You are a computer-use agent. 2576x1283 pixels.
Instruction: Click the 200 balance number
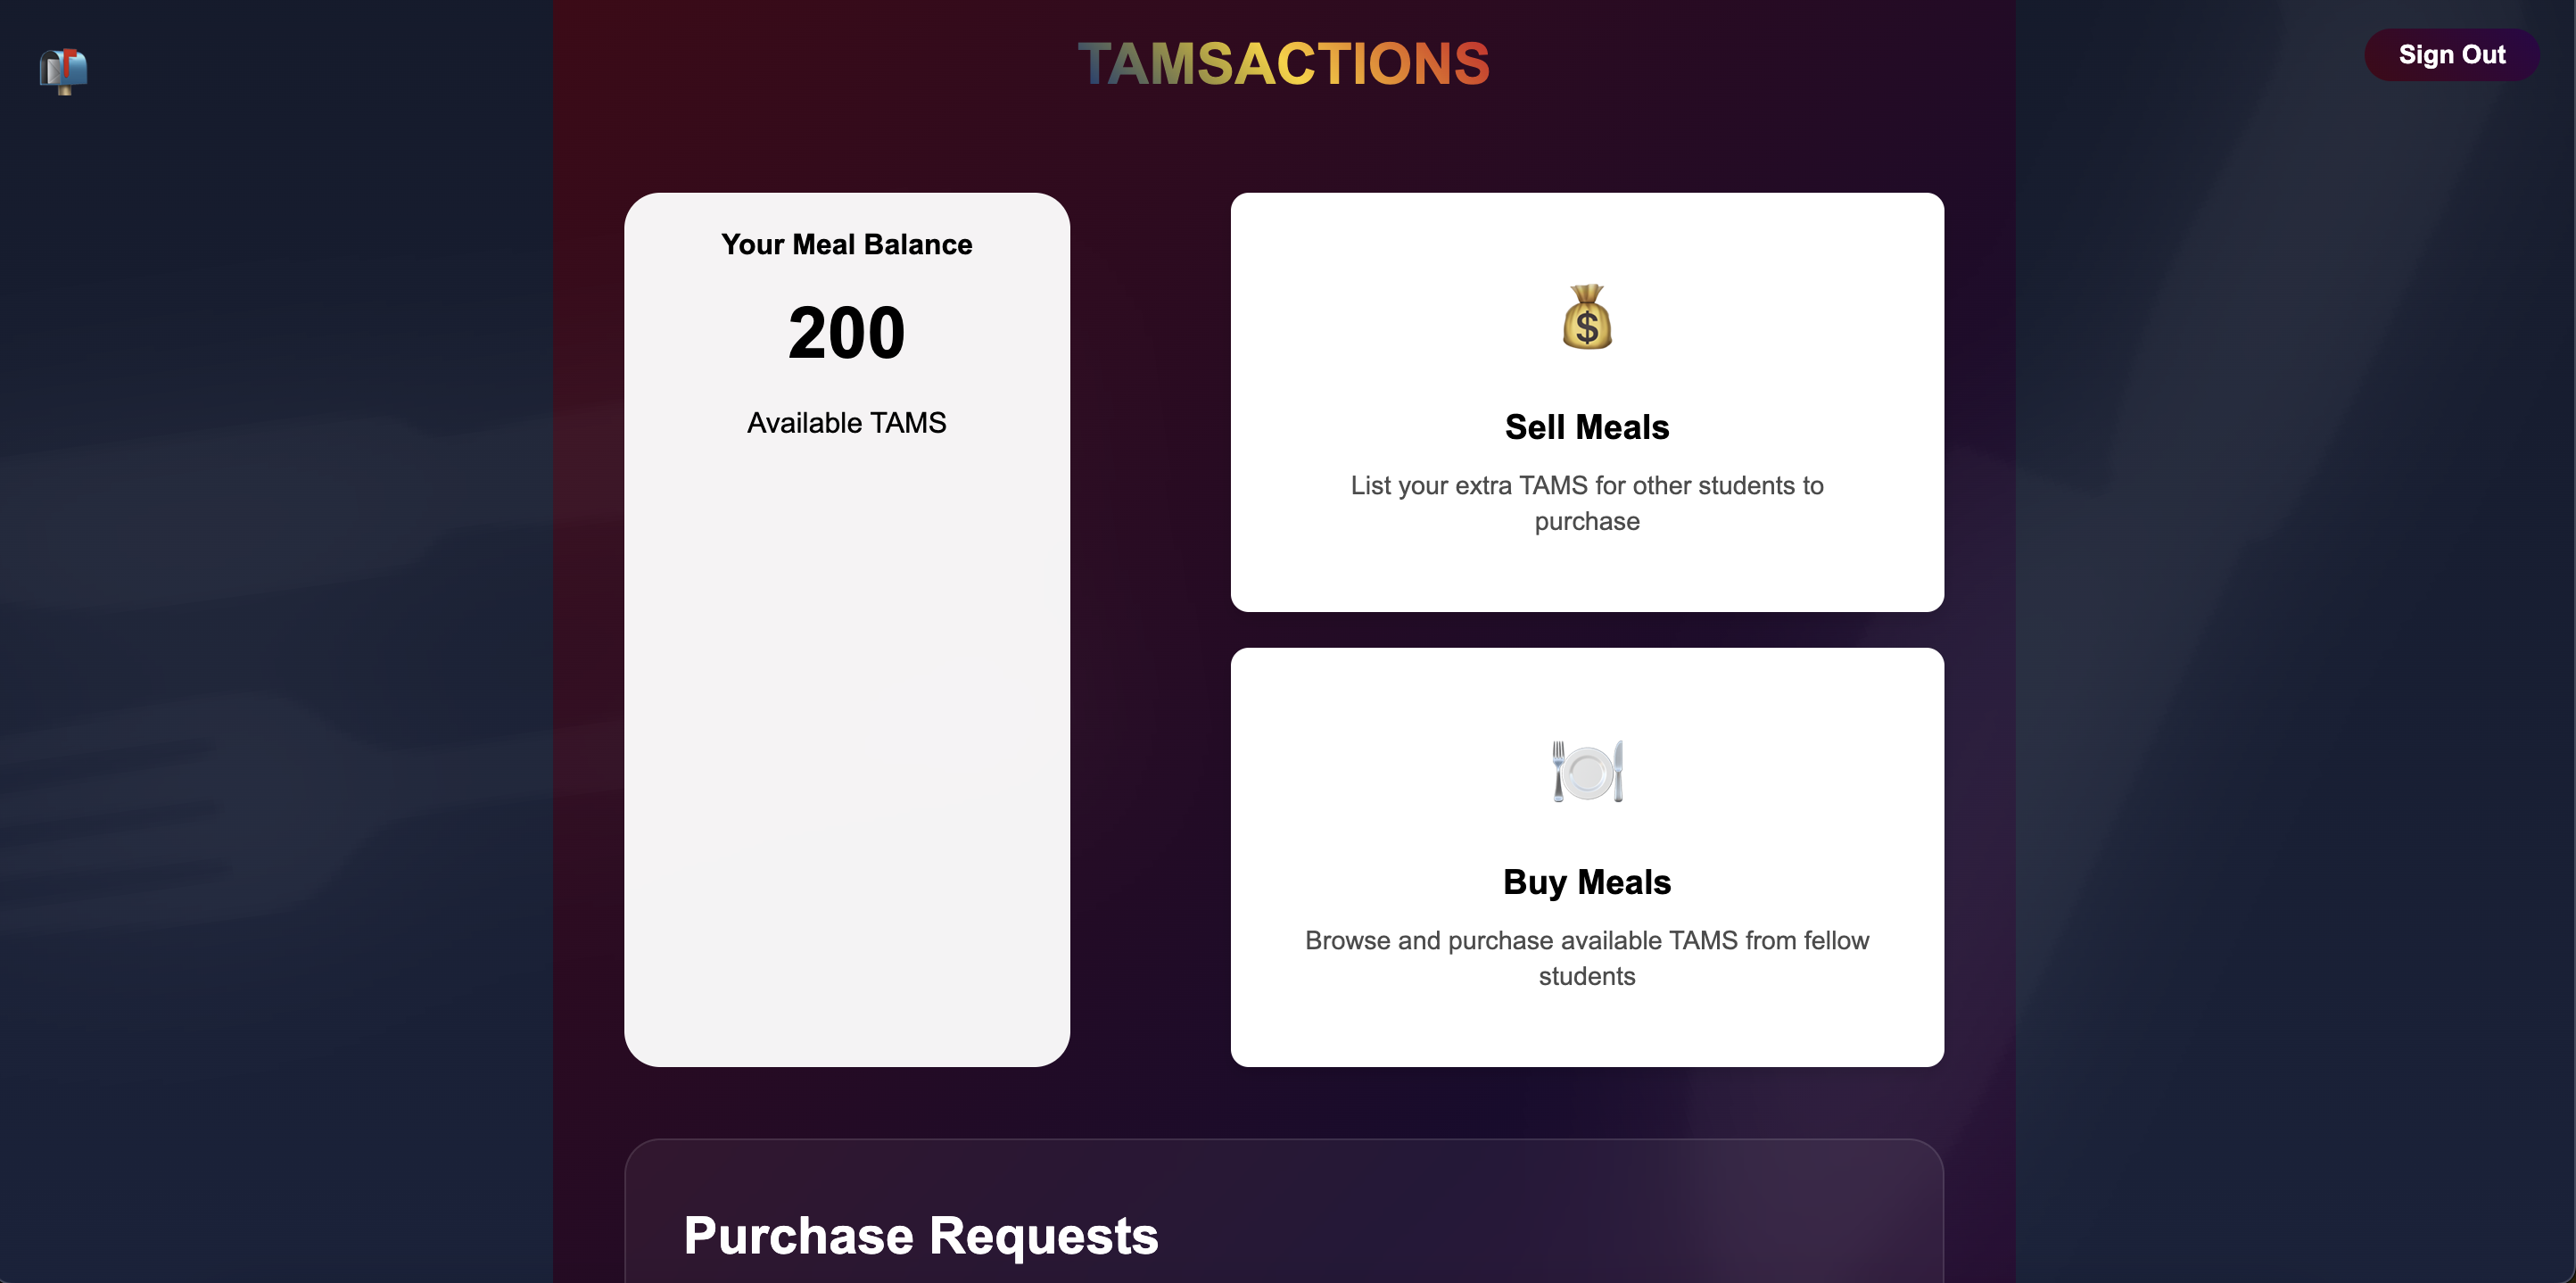pyautogui.click(x=846, y=333)
